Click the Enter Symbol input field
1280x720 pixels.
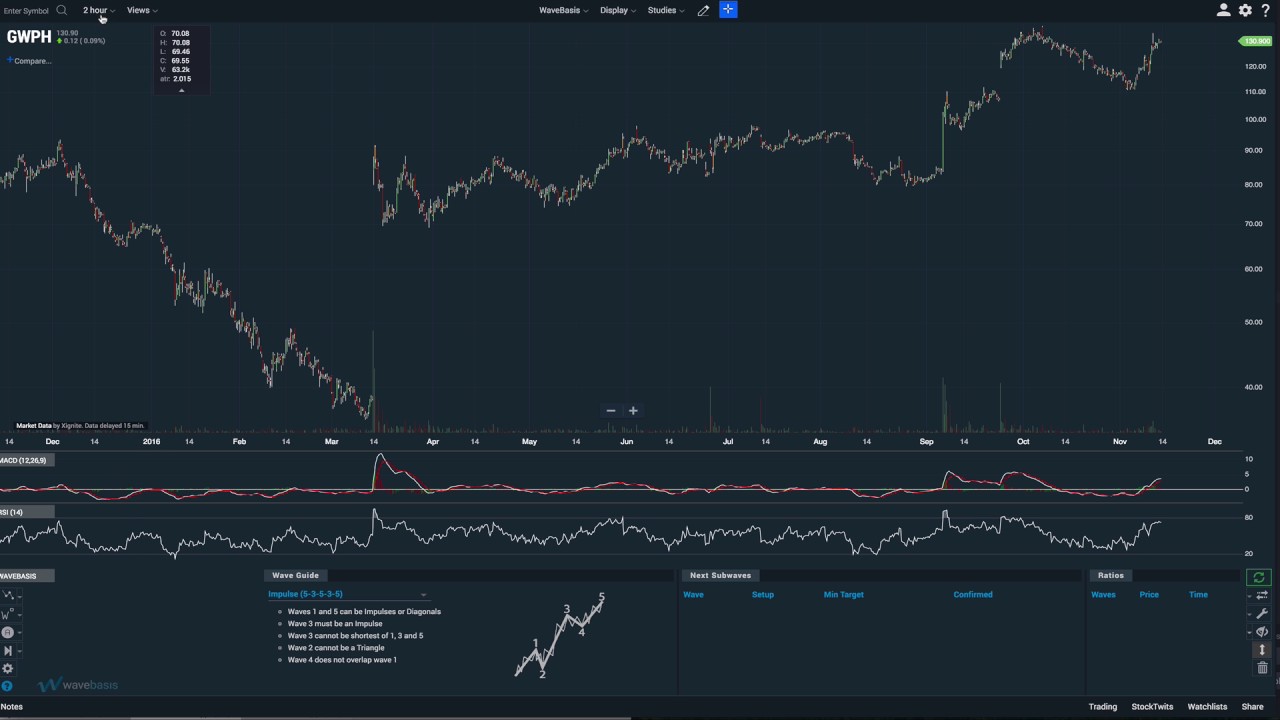[26, 10]
